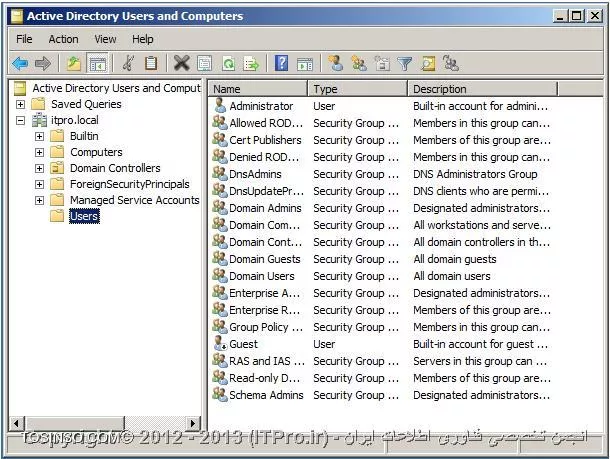Sort by the Name column header
The height and width of the screenshot is (459, 610).
(258, 89)
